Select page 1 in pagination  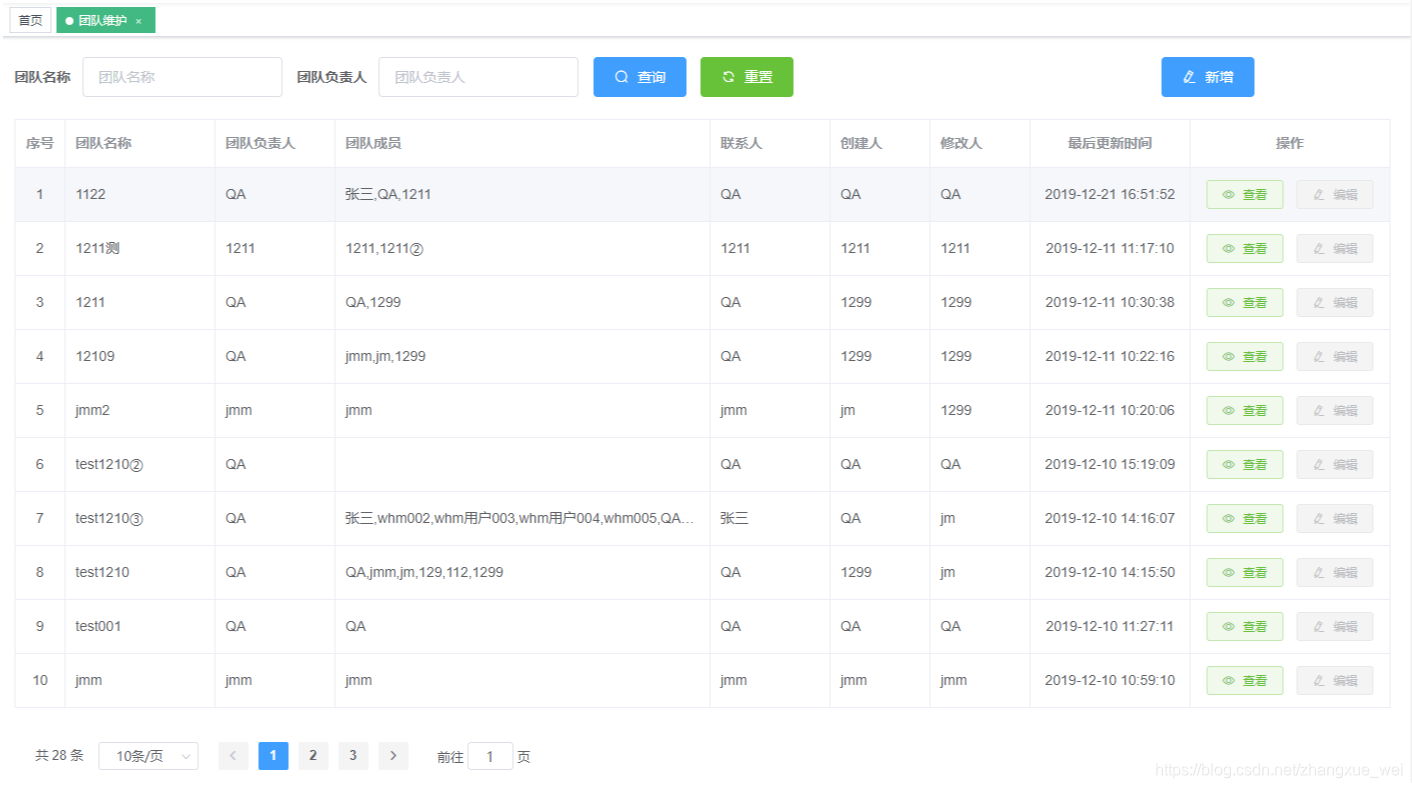tap(273, 756)
